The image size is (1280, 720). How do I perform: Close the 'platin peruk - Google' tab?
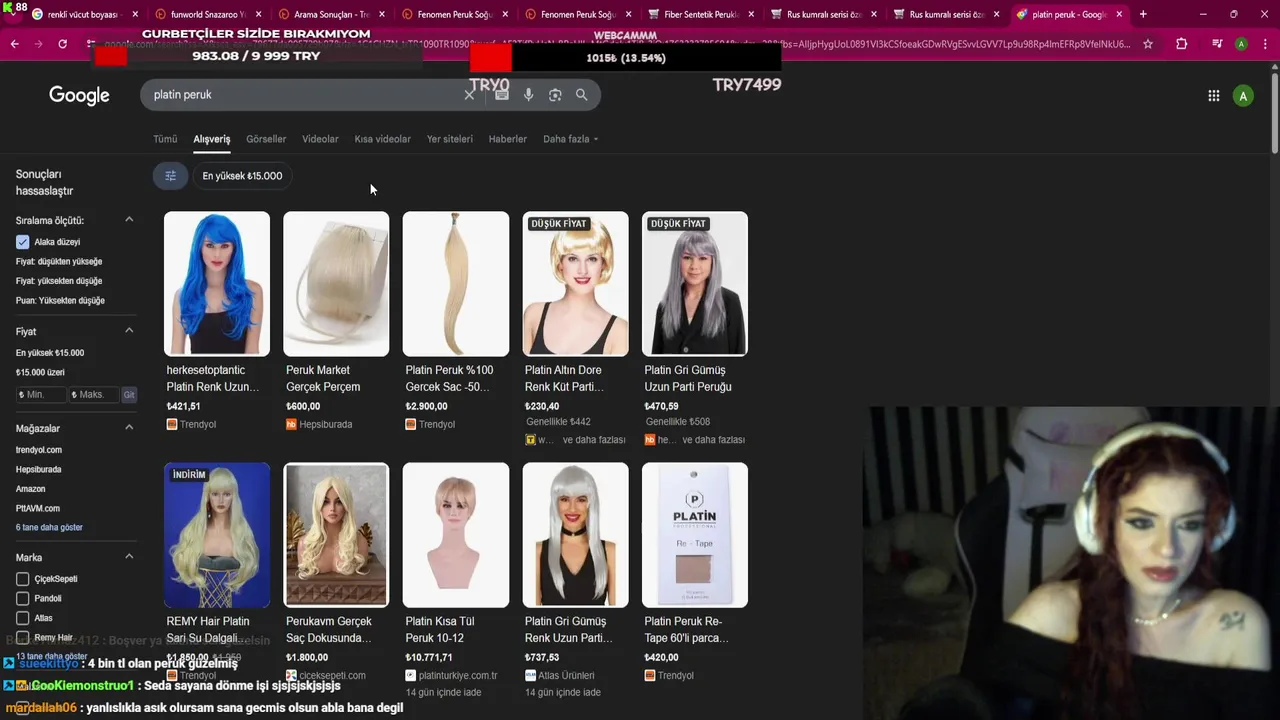[x=1119, y=14]
